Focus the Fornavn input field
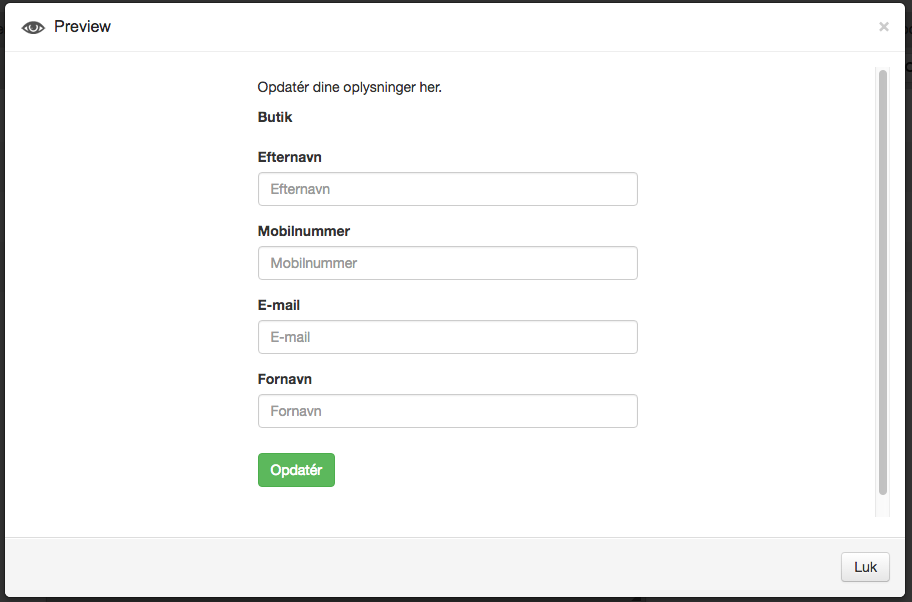Viewport: 912px width, 602px height. pos(448,411)
